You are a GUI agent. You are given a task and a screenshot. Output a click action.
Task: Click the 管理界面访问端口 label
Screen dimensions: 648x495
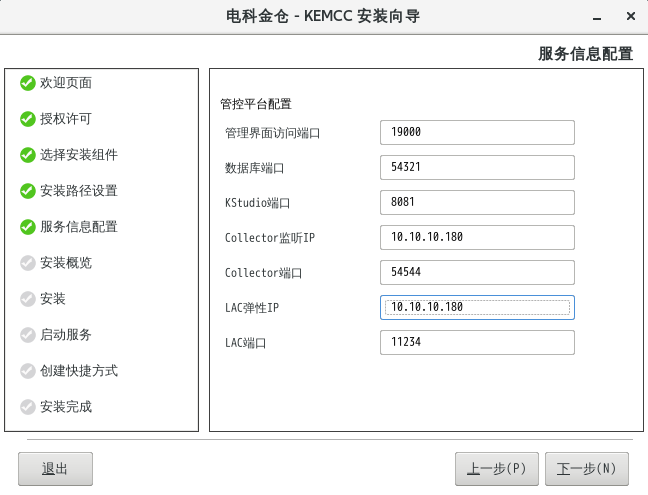click(272, 133)
